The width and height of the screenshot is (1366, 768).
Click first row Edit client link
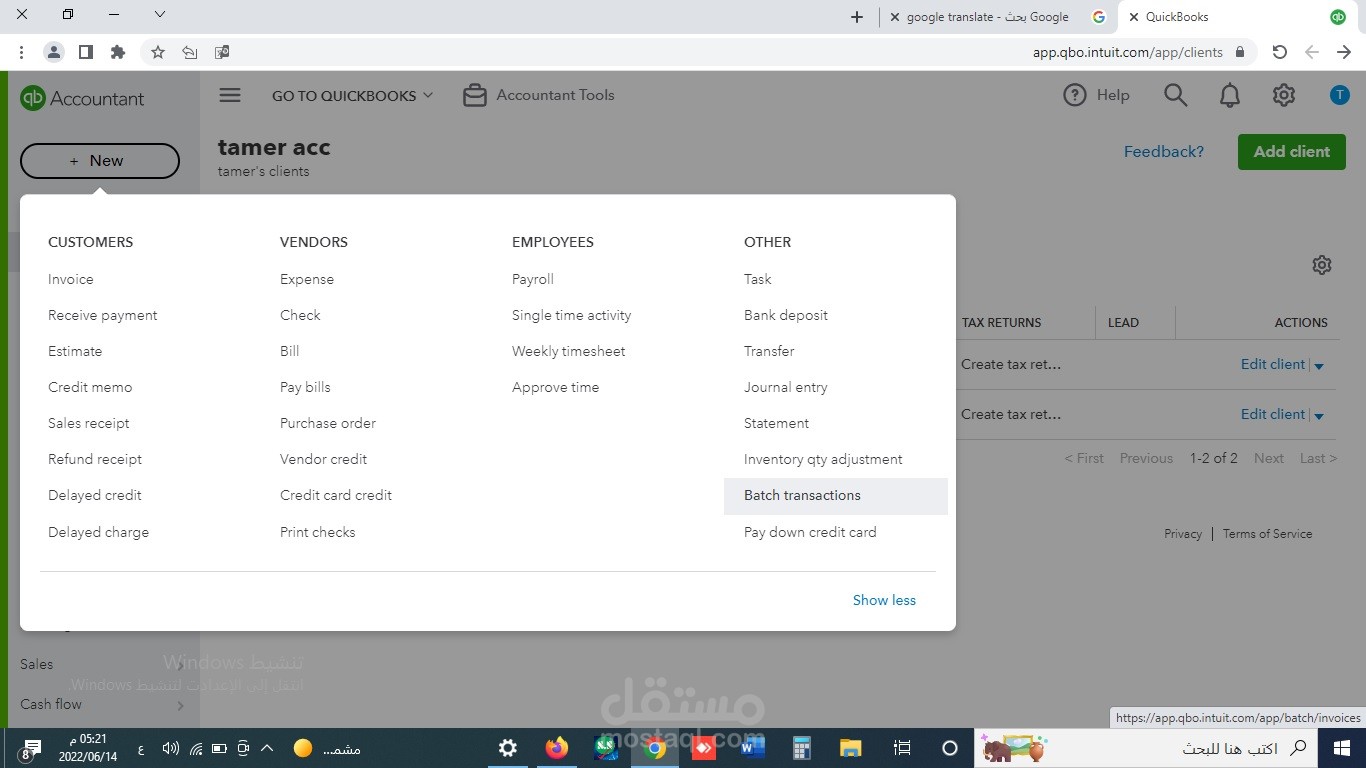coord(1273,364)
